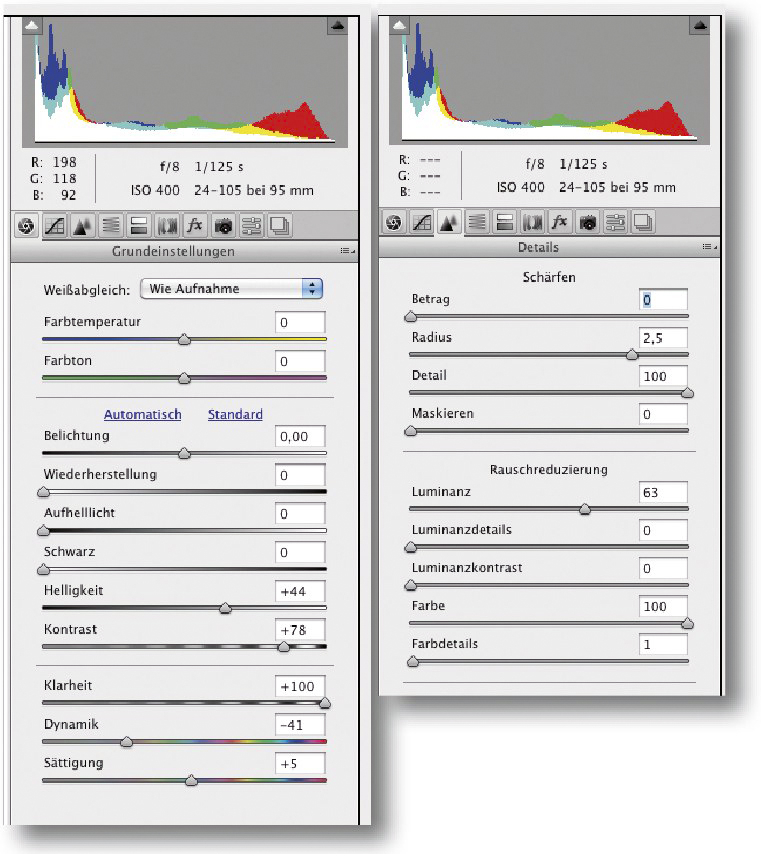Click the Sättigung slider handle

point(191,781)
